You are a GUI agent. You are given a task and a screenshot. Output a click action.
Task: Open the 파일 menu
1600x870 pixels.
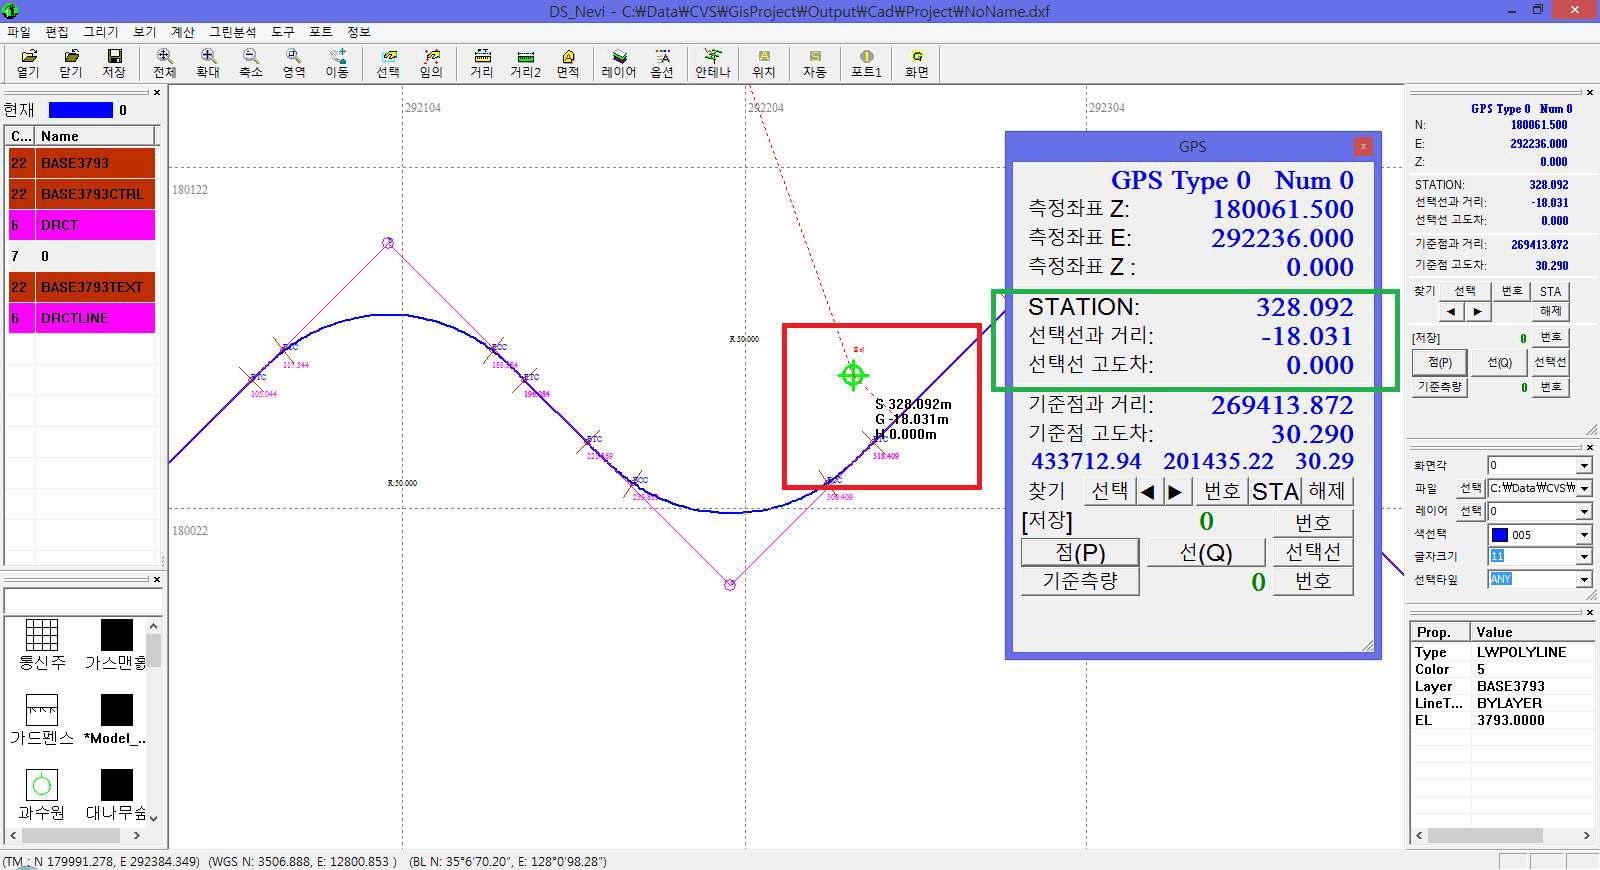[18, 32]
